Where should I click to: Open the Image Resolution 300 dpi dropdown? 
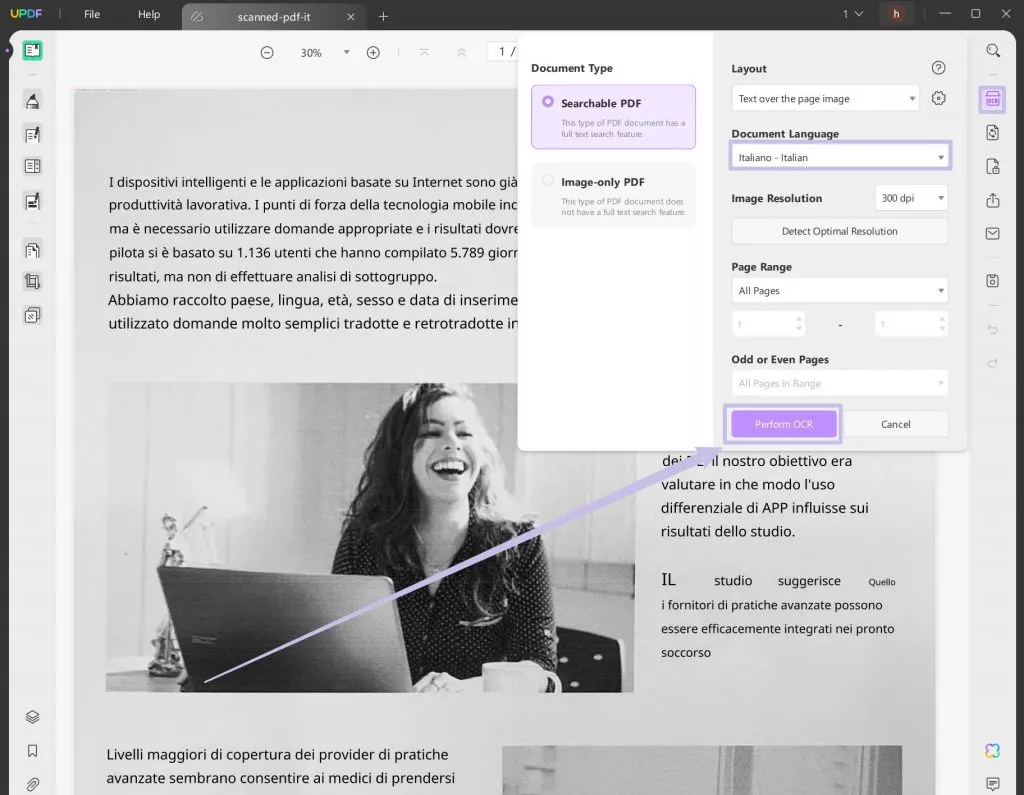911,198
